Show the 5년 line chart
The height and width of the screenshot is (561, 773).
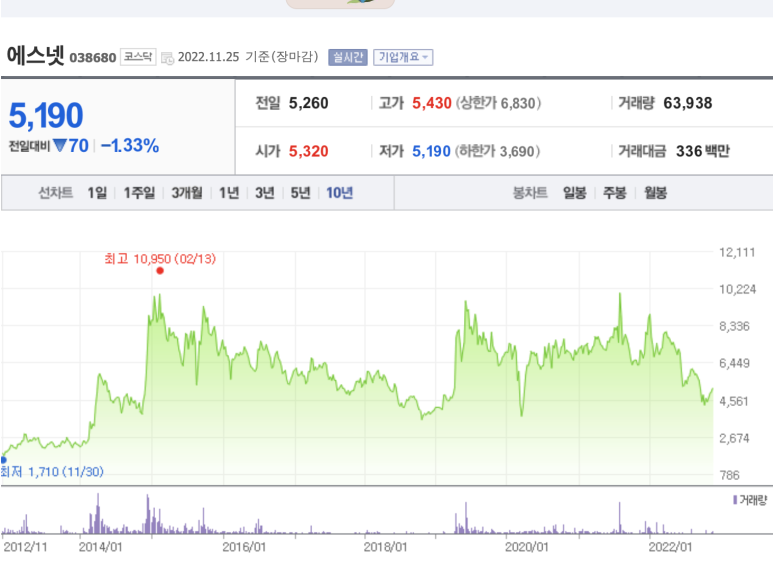tap(300, 193)
